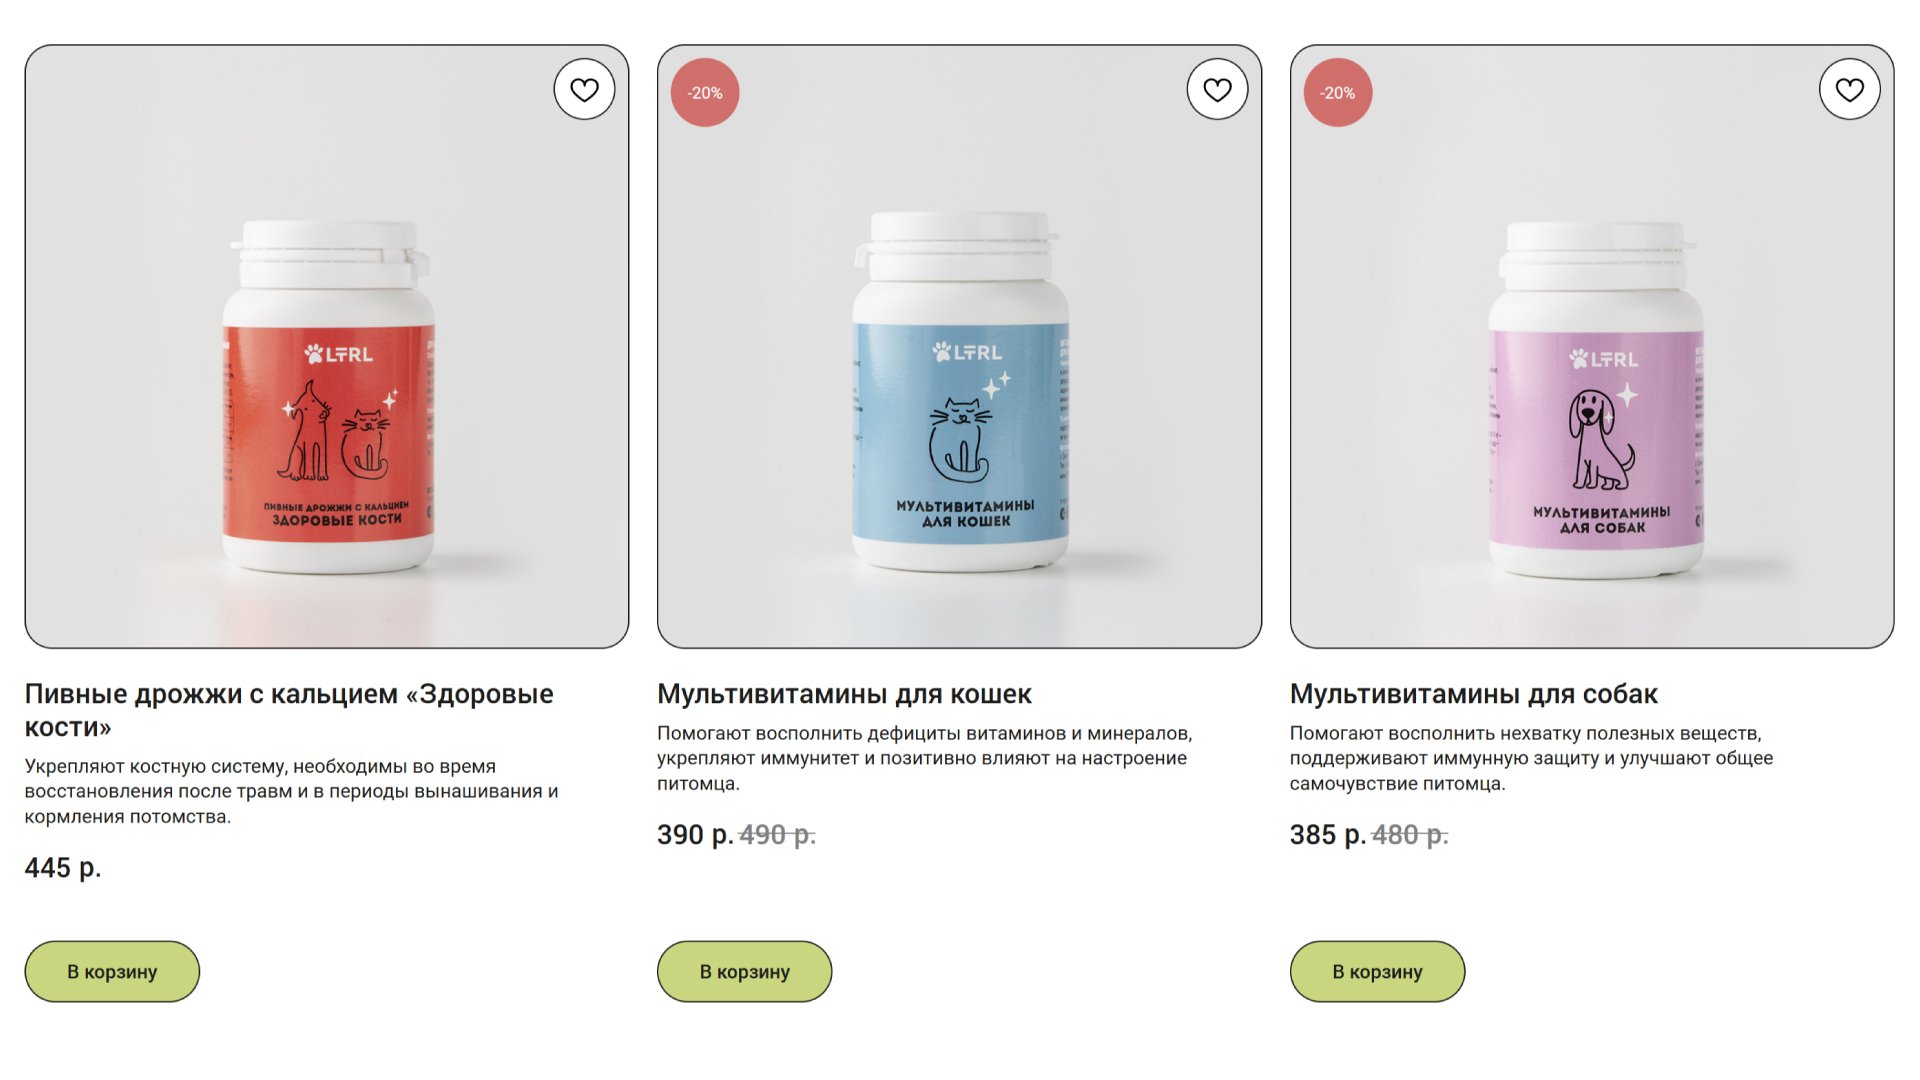Viewport: 1920px width, 1080px height.
Task: Open title Мультивитамины для кошек
Action: [x=844, y=694]
